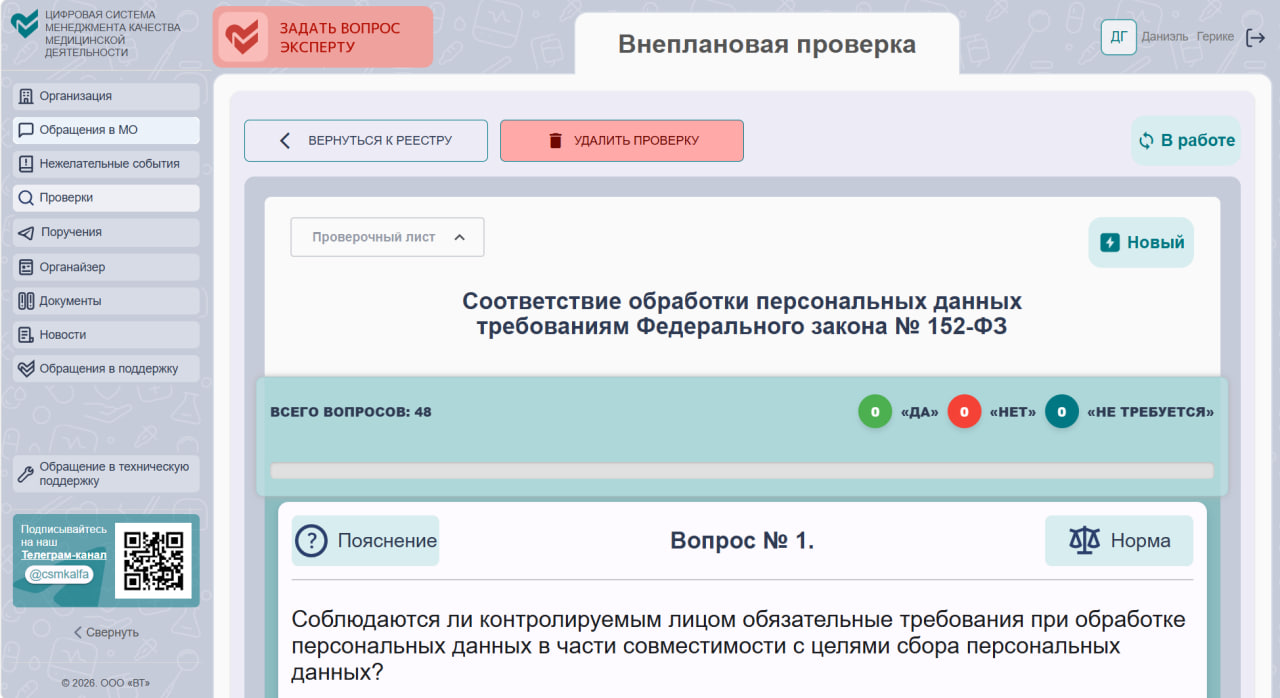Image resolution: width=1280 pixels, height=698 pixels.
Task: Open the Нежелательные события section
Action: 106,164
